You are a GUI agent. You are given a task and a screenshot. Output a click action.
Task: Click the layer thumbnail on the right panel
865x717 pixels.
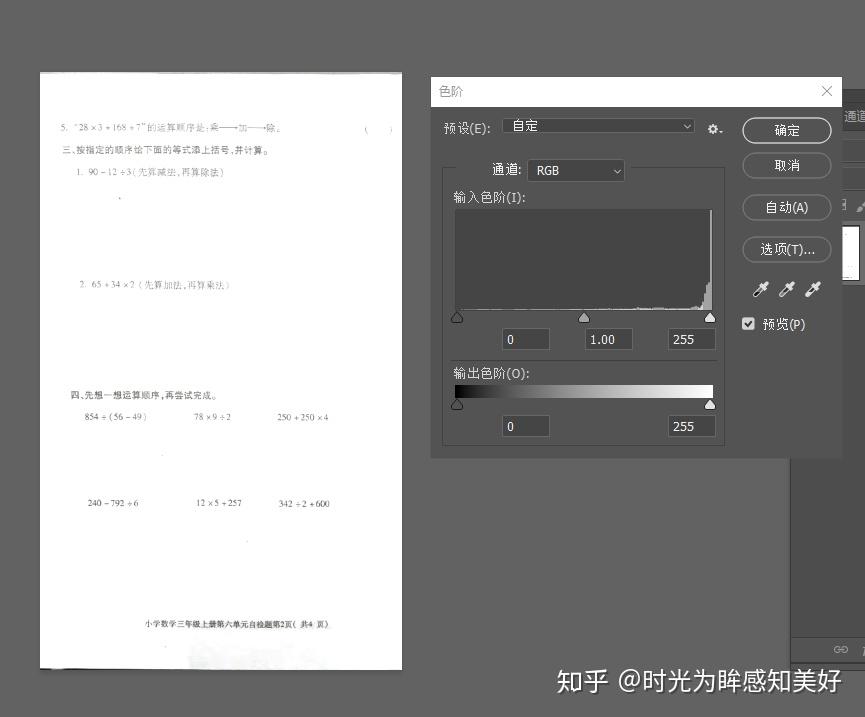point(851,253)
